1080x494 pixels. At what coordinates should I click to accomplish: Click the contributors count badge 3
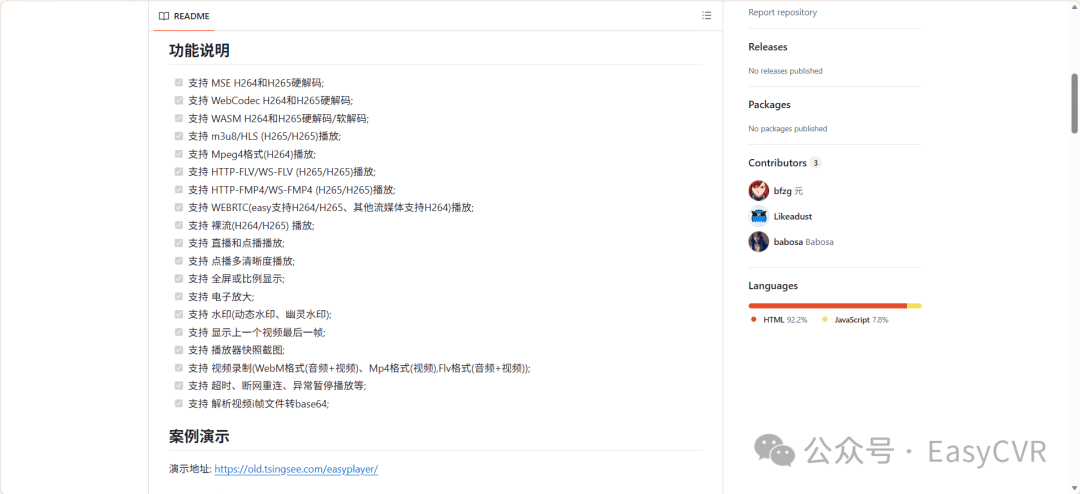pyautogui.click(x=816, y=163)
